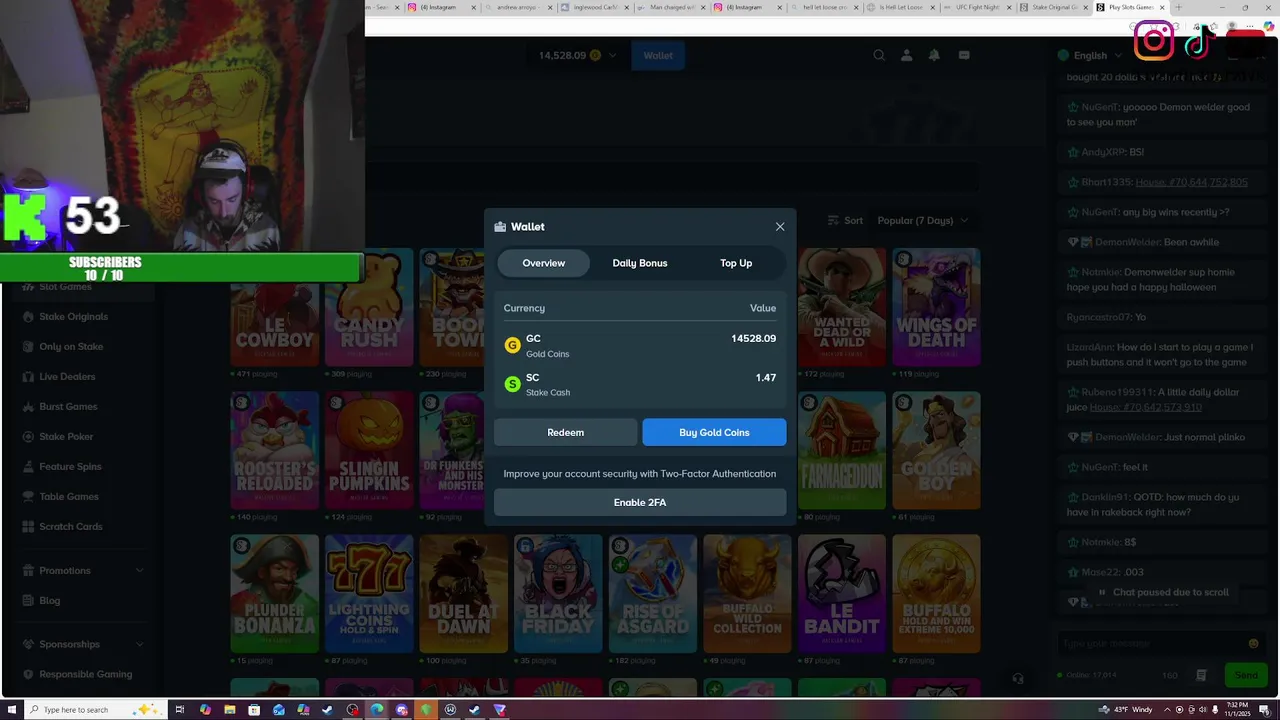Open the search magnifier in site header
This screenshot has width=1280, height=720.
tap(879, 56)
